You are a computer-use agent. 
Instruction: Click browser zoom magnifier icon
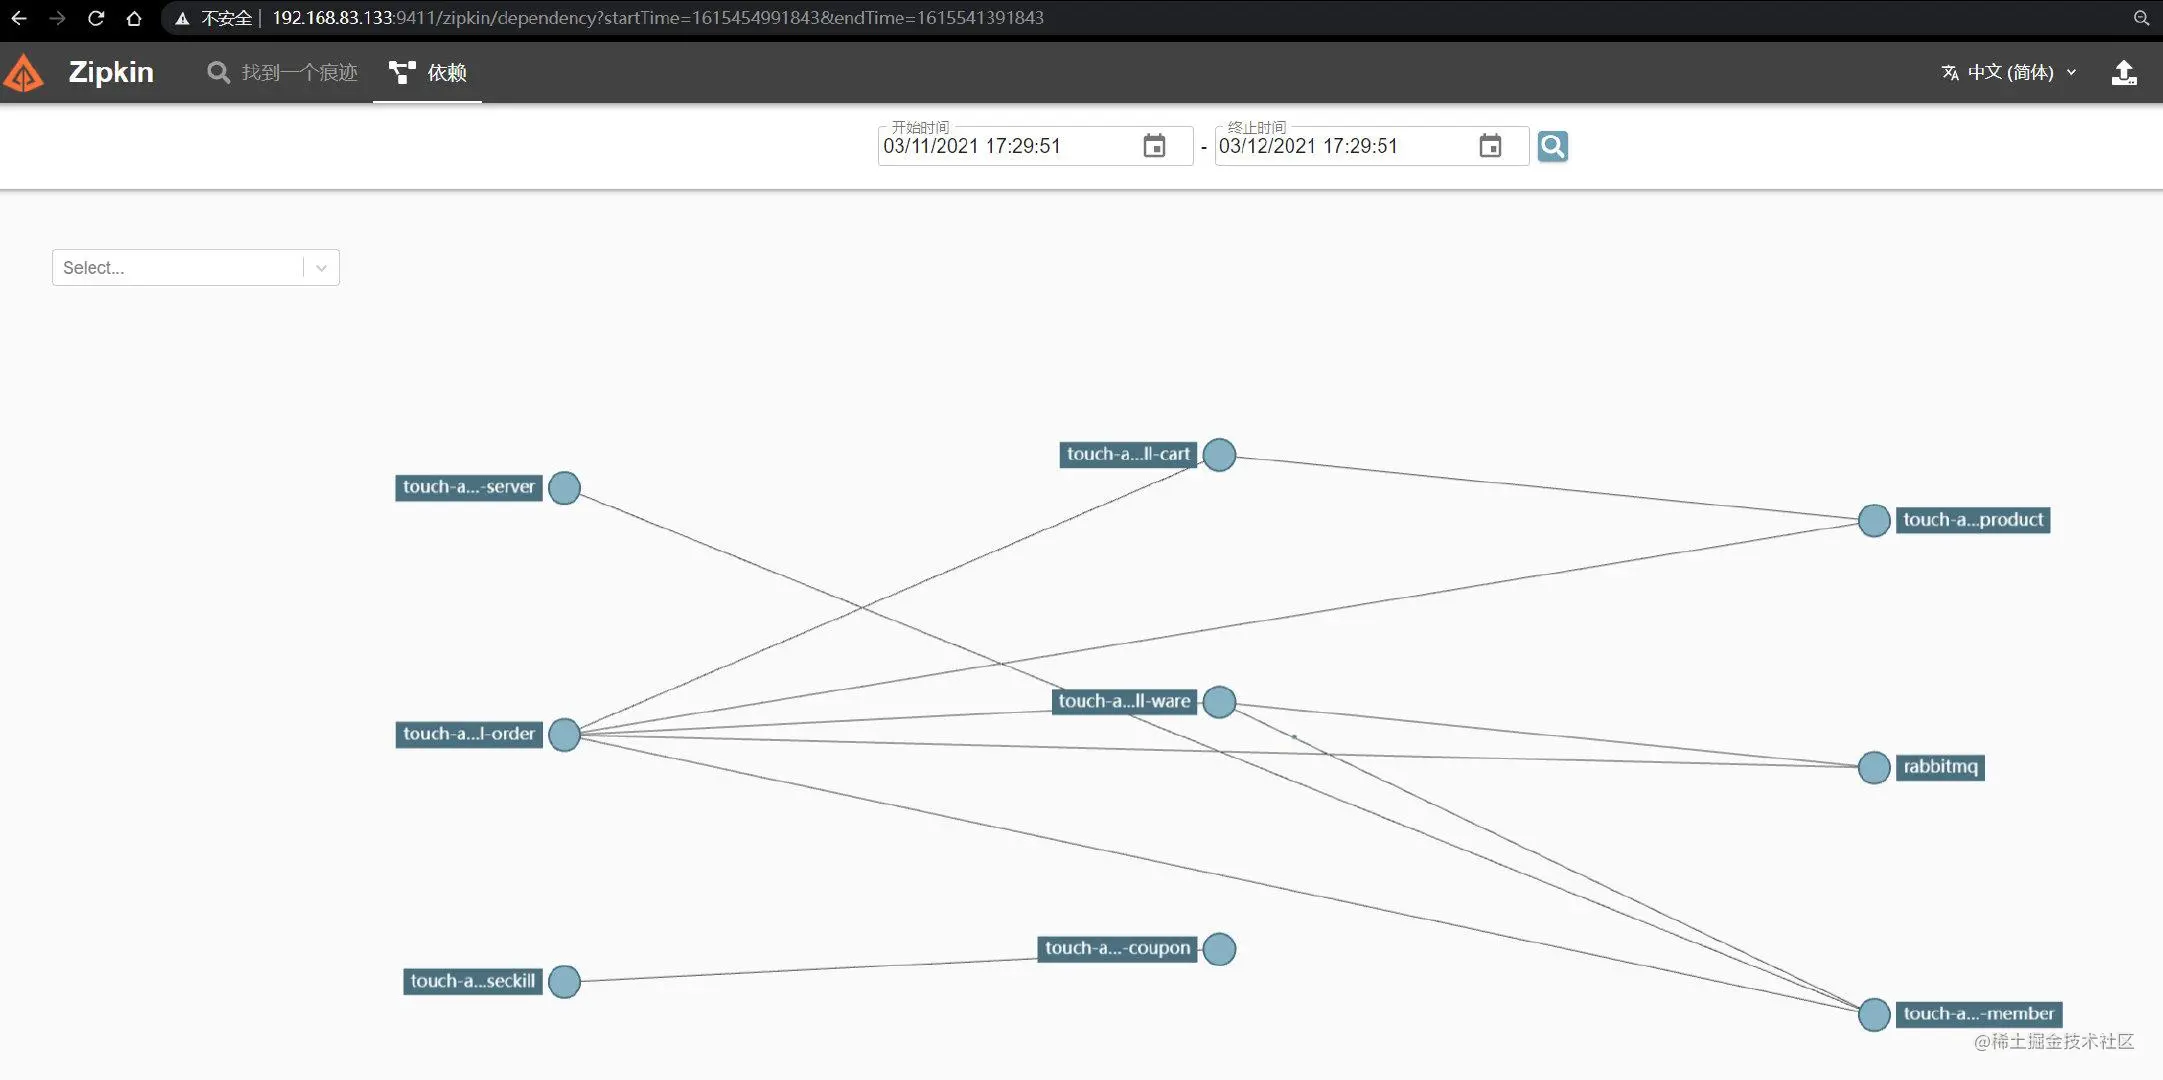point(2141,18)
